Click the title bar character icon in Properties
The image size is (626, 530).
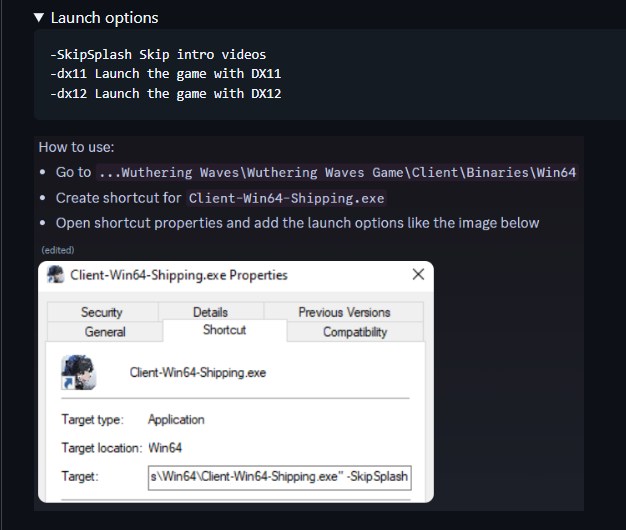click(x=55, y=275)
